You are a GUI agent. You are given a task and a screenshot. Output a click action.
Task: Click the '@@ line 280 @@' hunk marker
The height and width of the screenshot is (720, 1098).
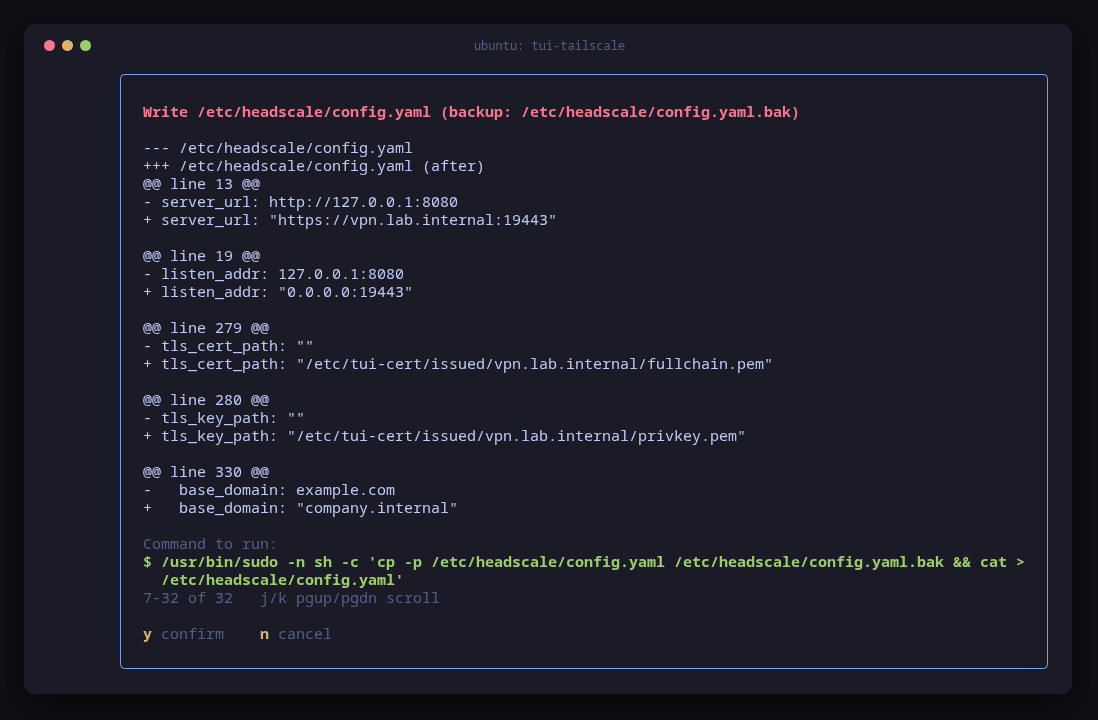click(206, 400)
